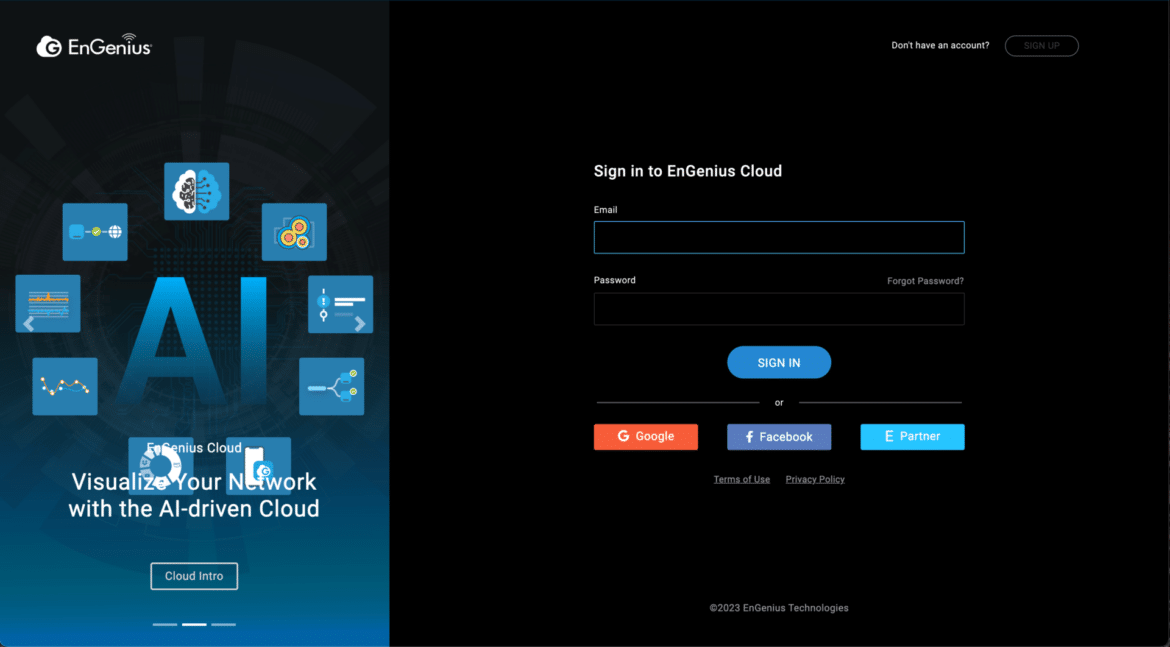Click the 'Visualize Your Network' headline text
Viewport: 1170px width, 647px height.
click(194, 482)
